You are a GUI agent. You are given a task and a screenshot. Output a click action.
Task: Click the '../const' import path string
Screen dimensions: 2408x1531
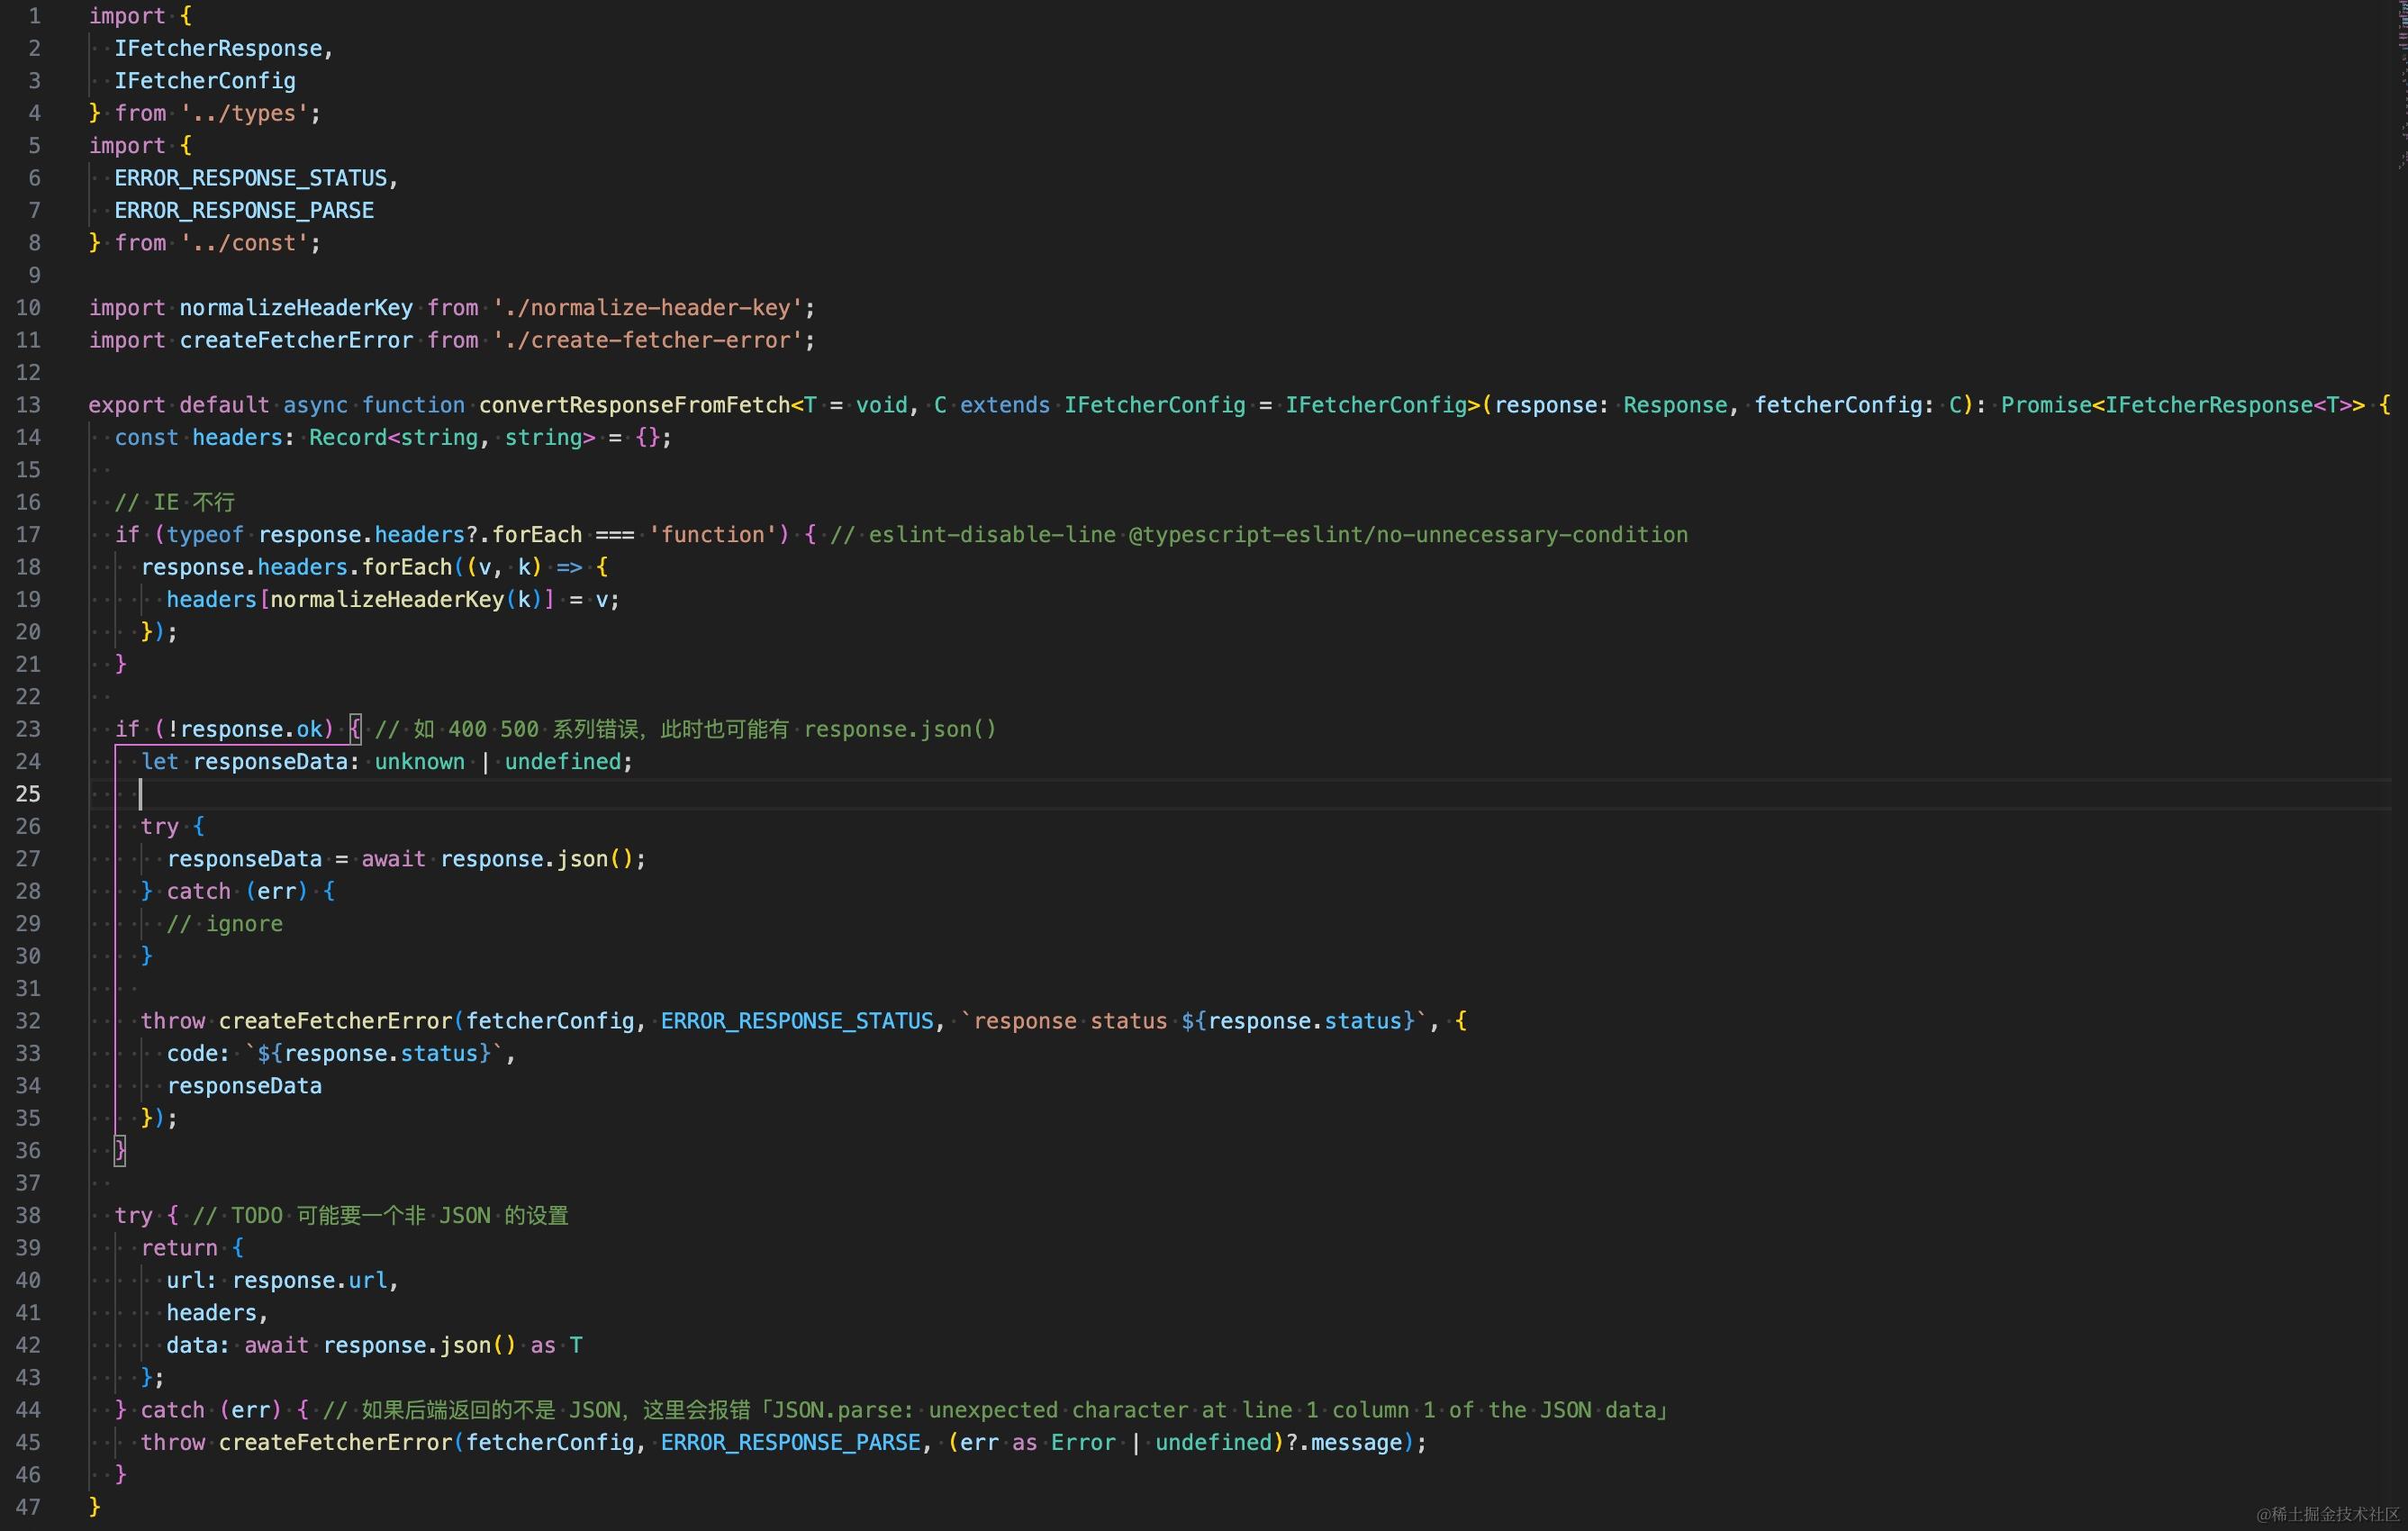tap(244, 243)
